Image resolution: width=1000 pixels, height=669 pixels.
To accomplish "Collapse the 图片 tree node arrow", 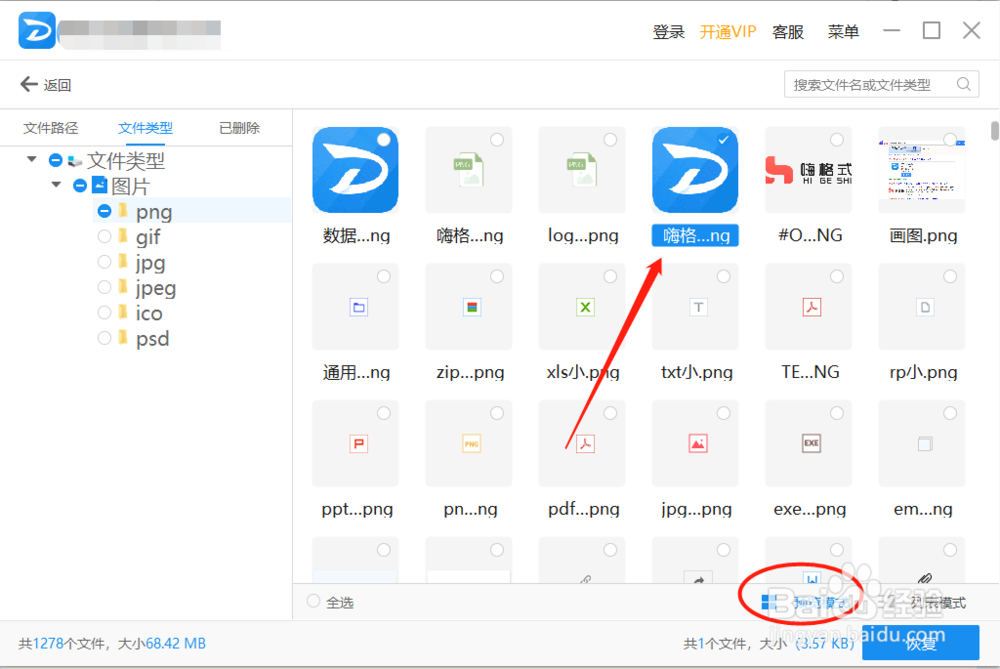I will 56,184.
